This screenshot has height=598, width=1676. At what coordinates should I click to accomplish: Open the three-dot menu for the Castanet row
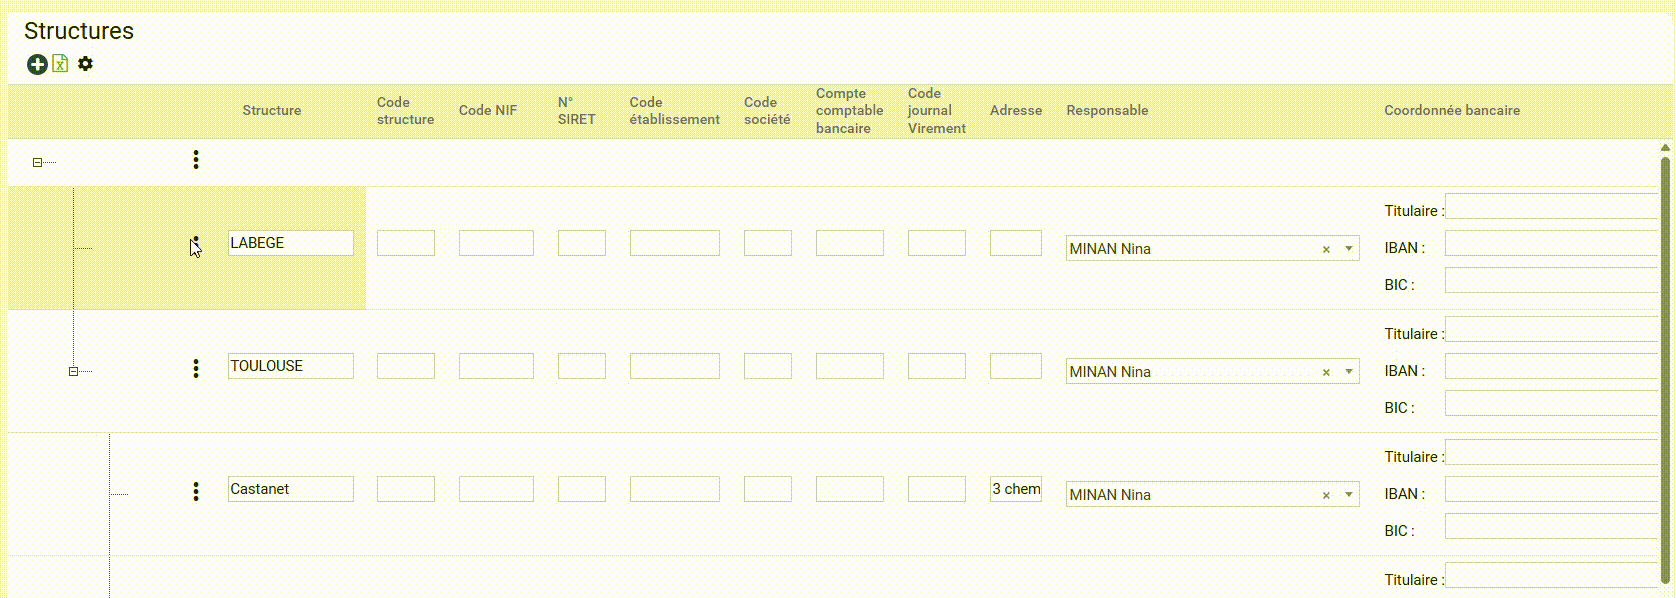[196, 491]
